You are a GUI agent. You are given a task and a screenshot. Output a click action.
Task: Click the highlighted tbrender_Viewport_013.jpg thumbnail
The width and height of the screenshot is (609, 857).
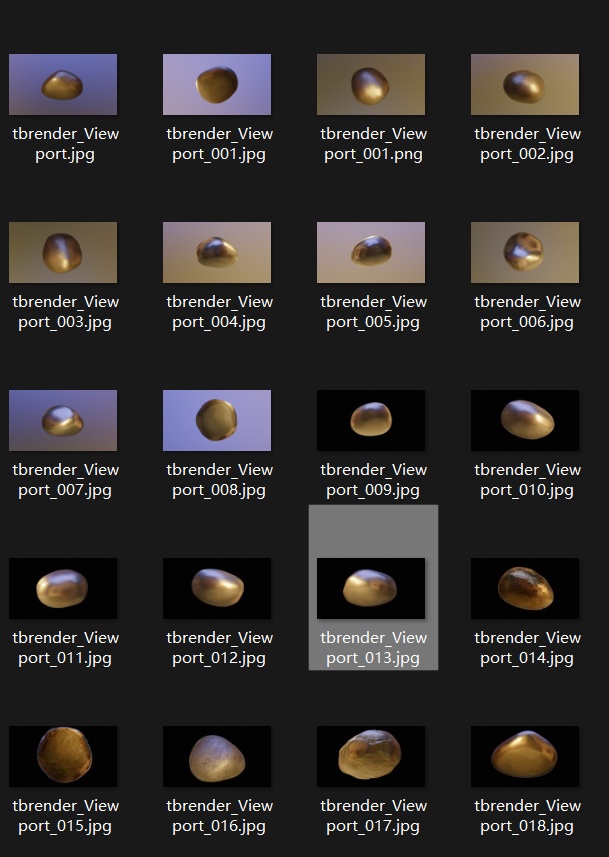click(x=371, y=589)
